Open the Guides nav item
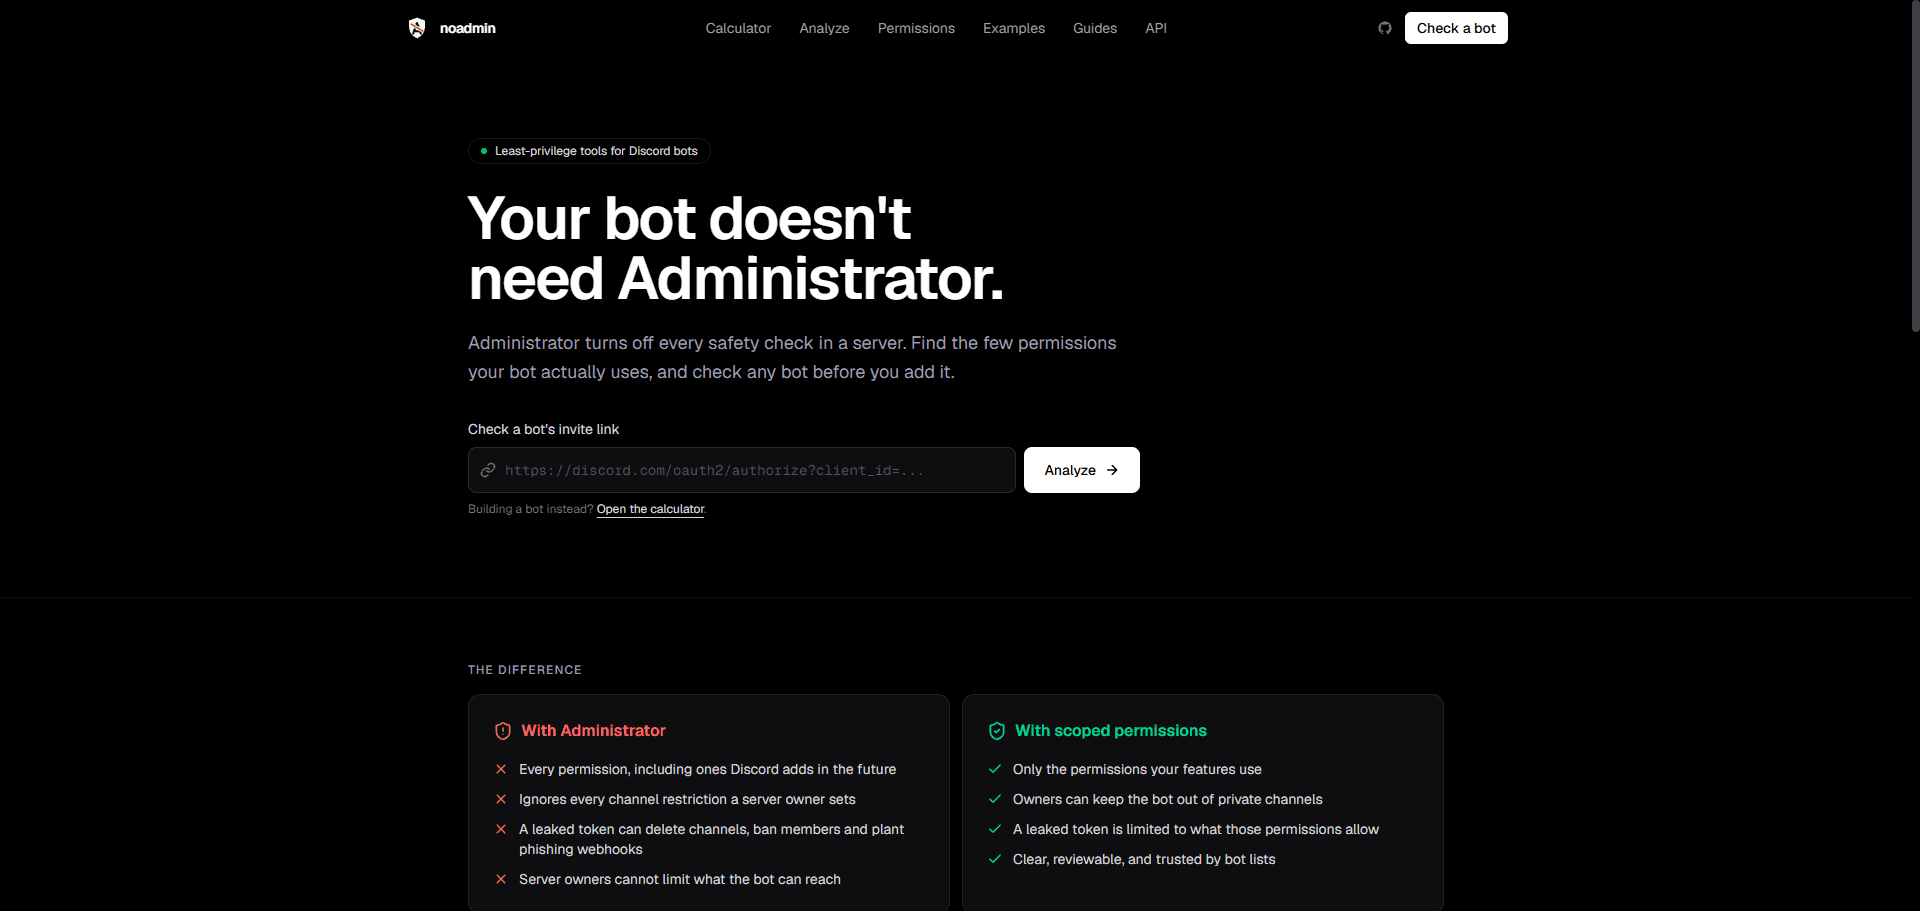 (1095, 28)
